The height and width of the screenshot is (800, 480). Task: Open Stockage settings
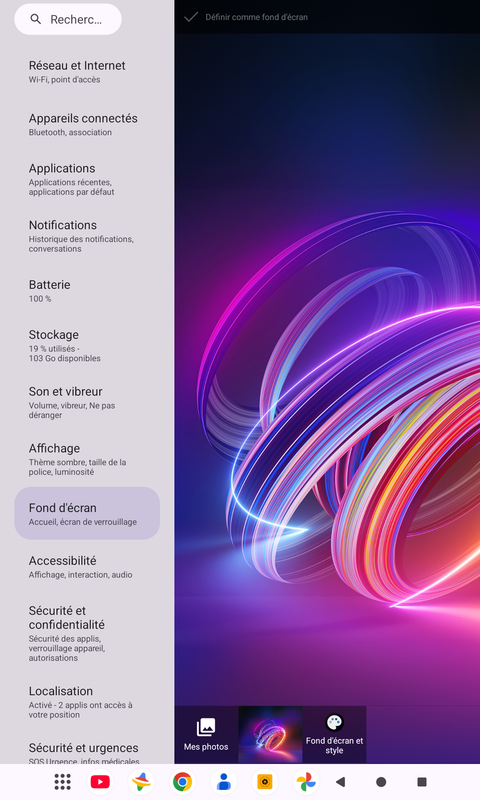[87, 346]
